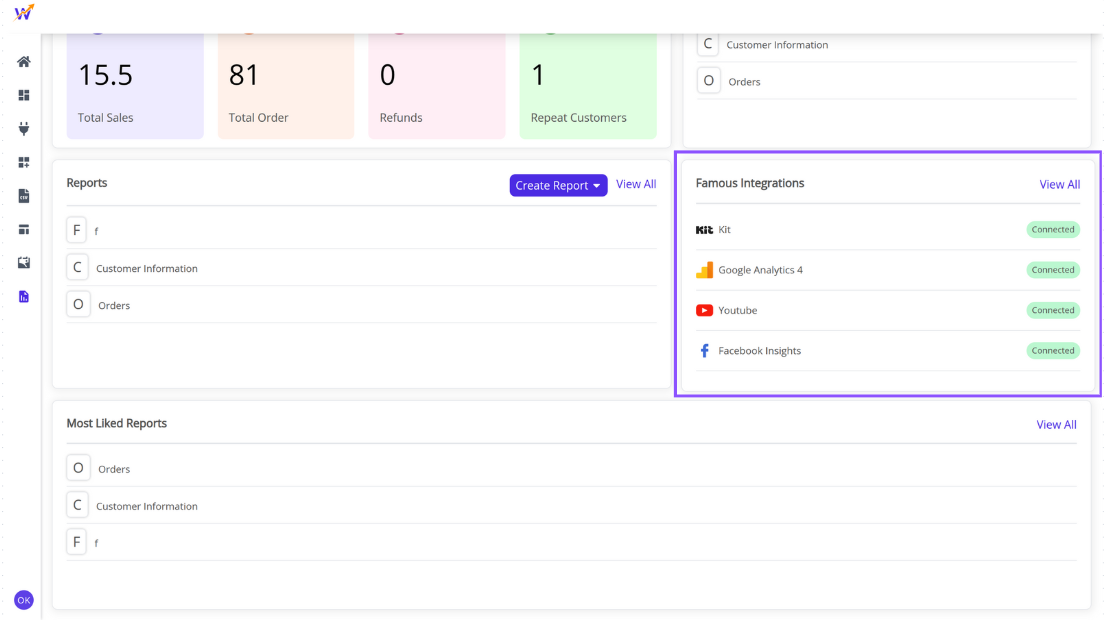Viewport: 1106px width, 620px height.
Task: Open integrations plug icon in sidebar
Action: point(24,129)
